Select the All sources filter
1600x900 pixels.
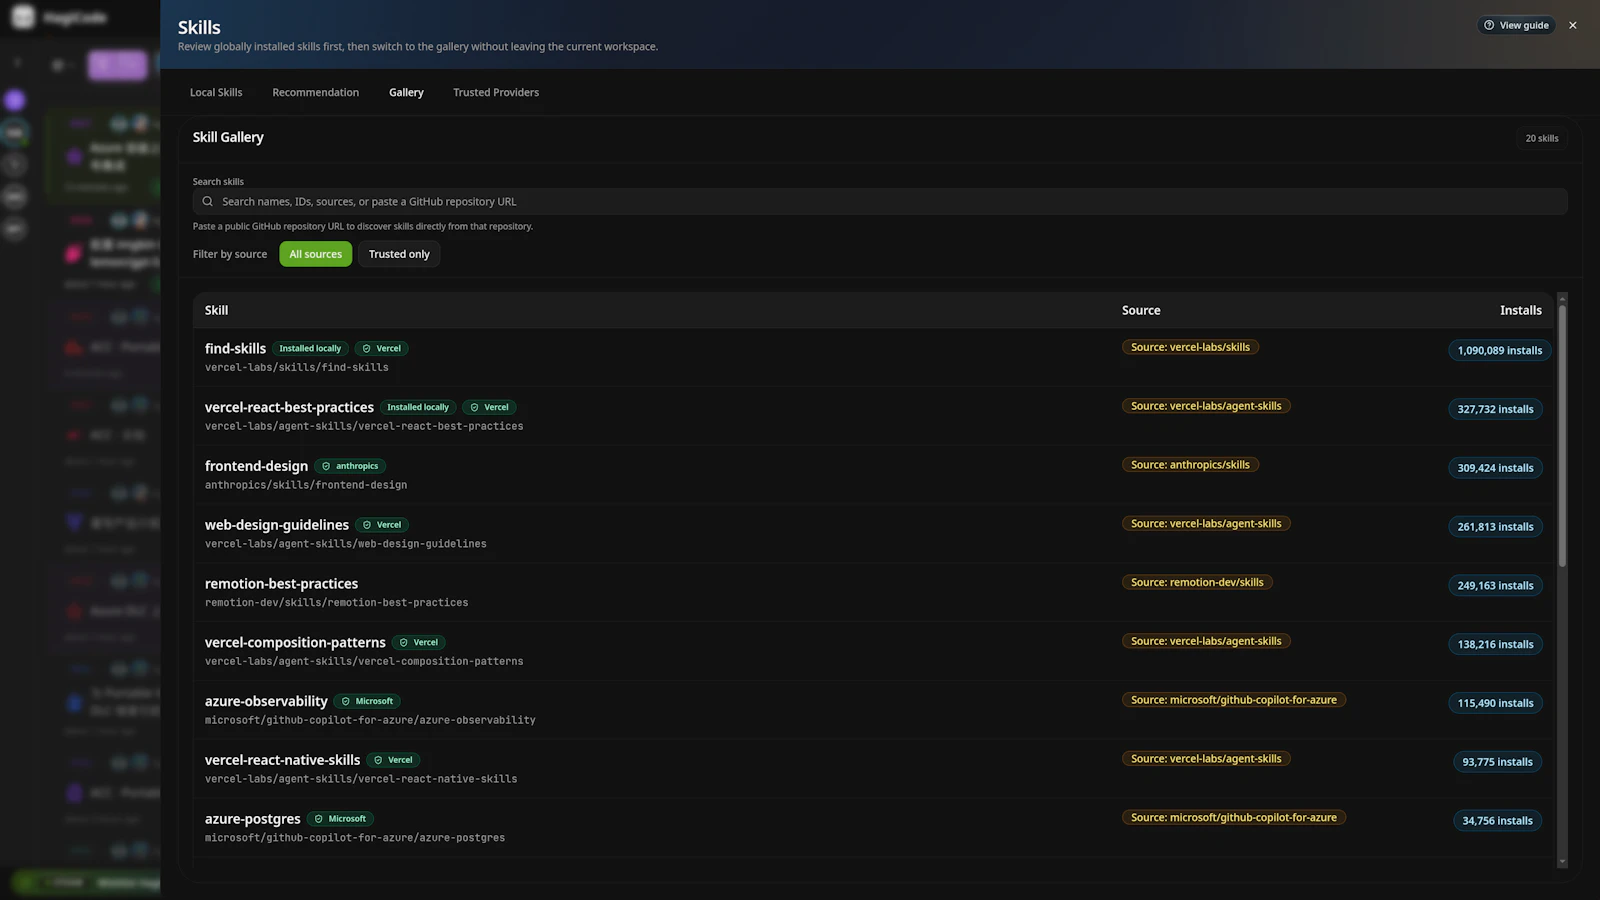pos(315,253)
